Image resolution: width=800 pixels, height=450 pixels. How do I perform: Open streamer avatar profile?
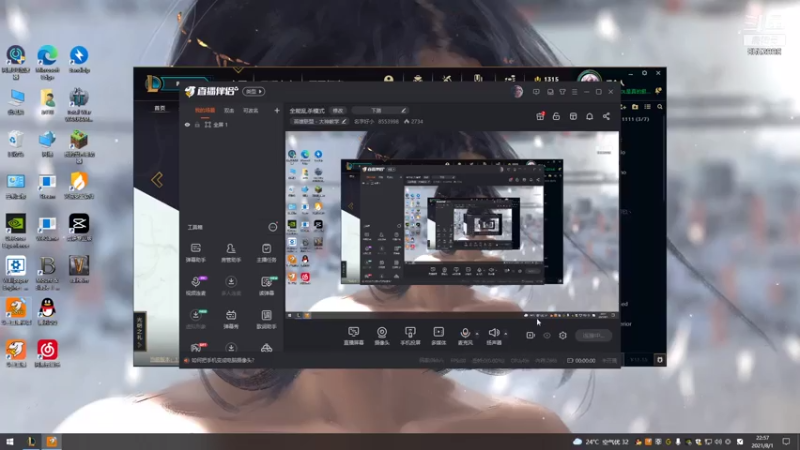[x=518, y=91]
